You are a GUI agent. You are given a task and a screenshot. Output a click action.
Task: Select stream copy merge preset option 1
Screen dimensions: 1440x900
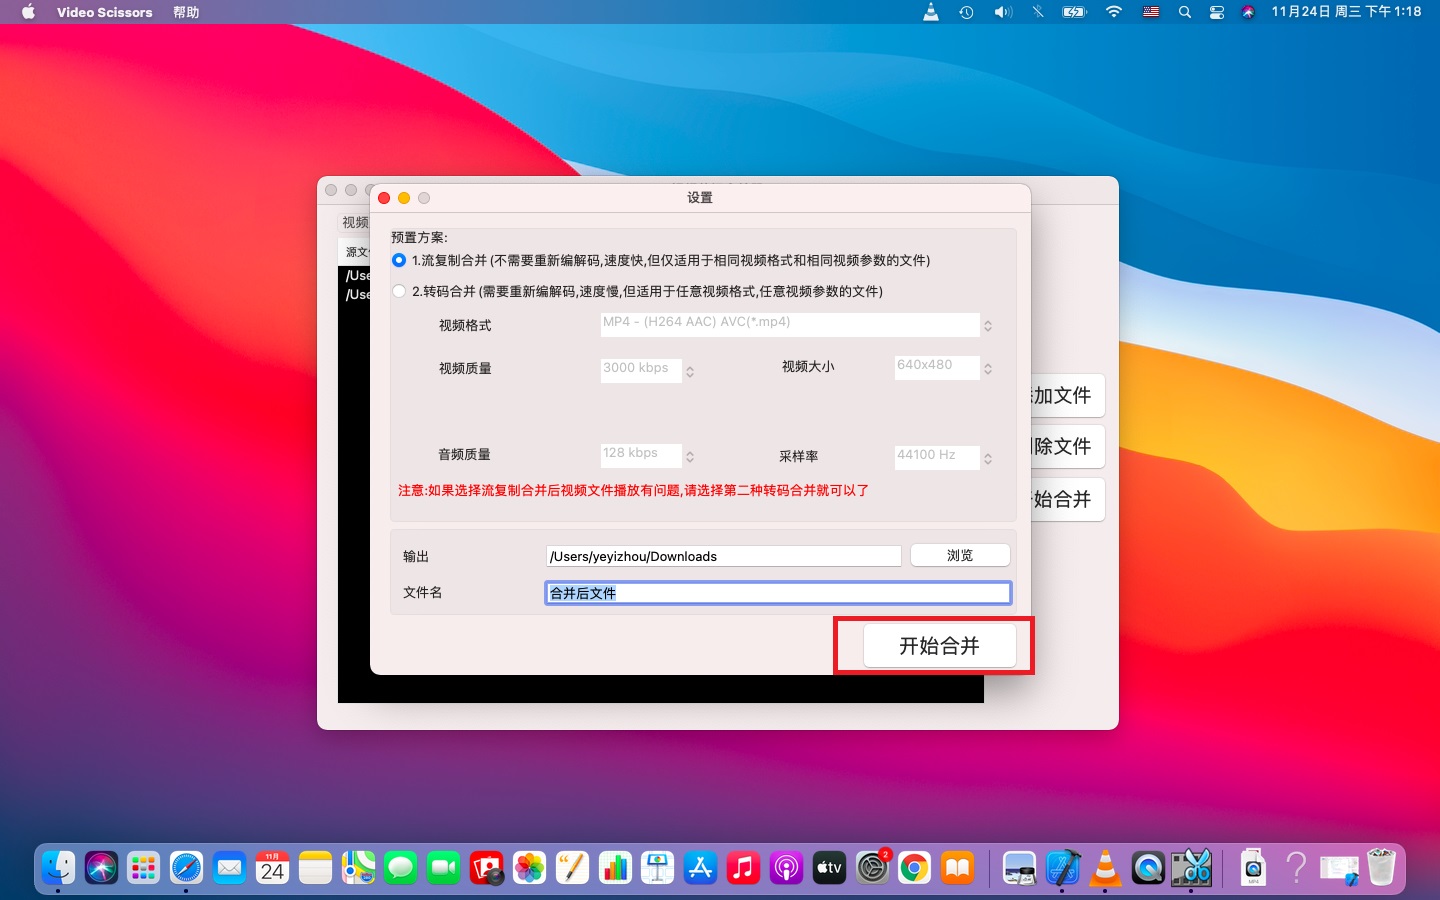click(399, 260)
